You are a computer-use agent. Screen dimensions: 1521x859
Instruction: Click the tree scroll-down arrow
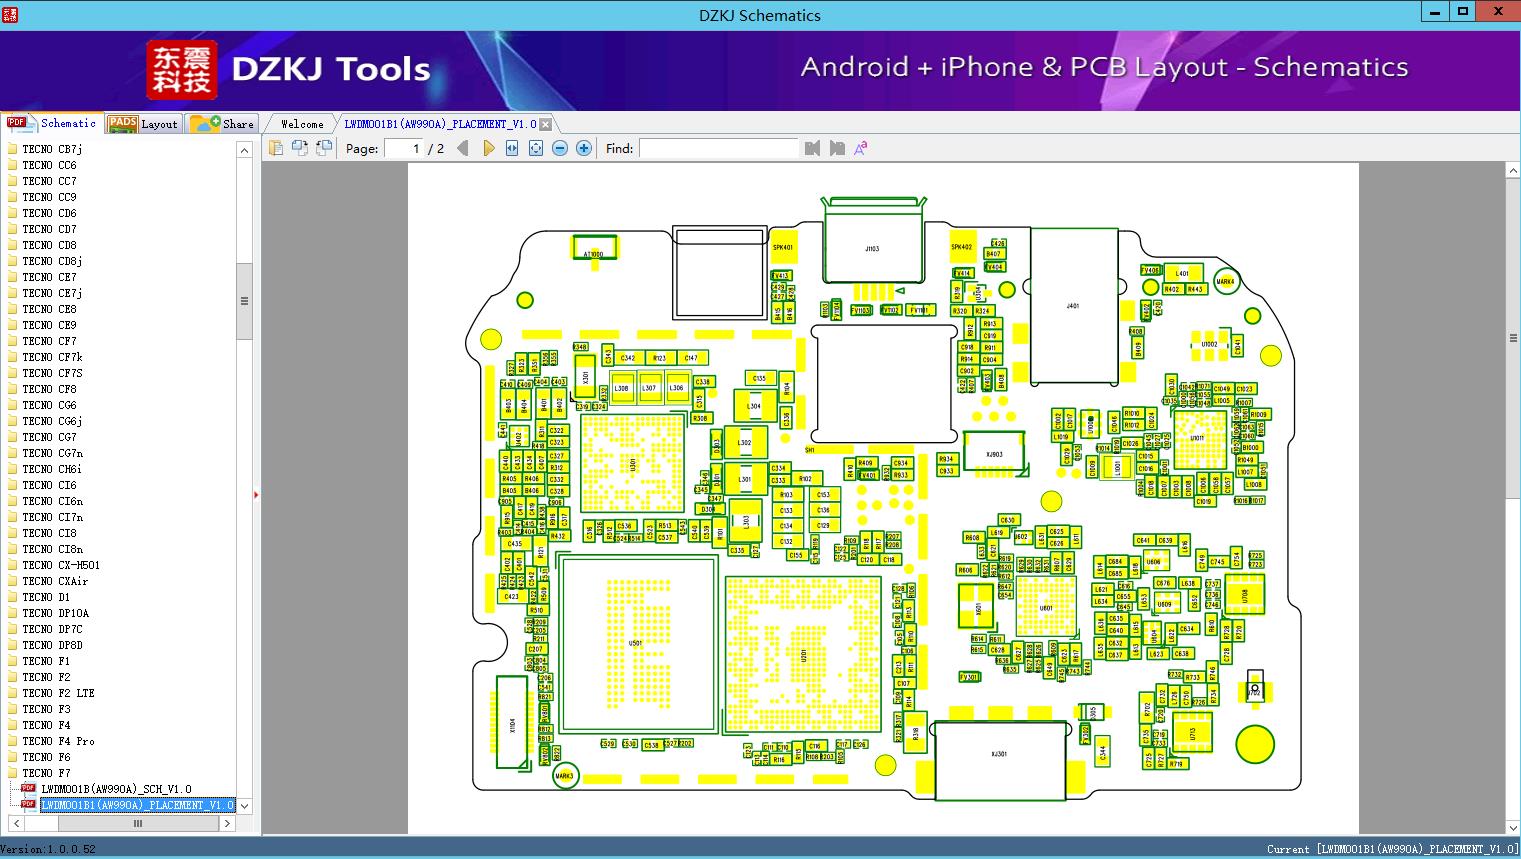click(x=244, y=805)
